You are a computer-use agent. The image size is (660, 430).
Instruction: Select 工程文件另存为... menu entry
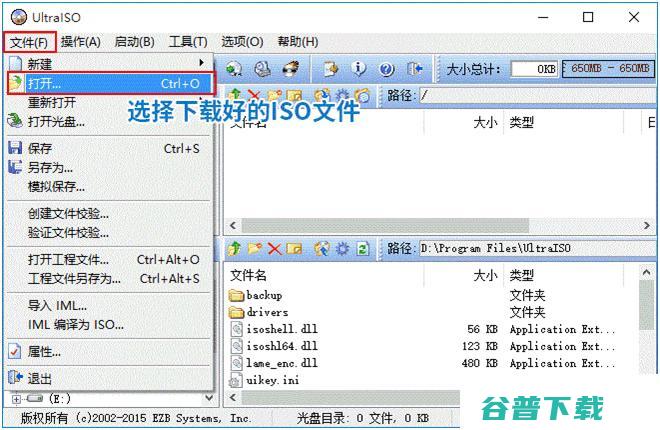pos(109,279)
